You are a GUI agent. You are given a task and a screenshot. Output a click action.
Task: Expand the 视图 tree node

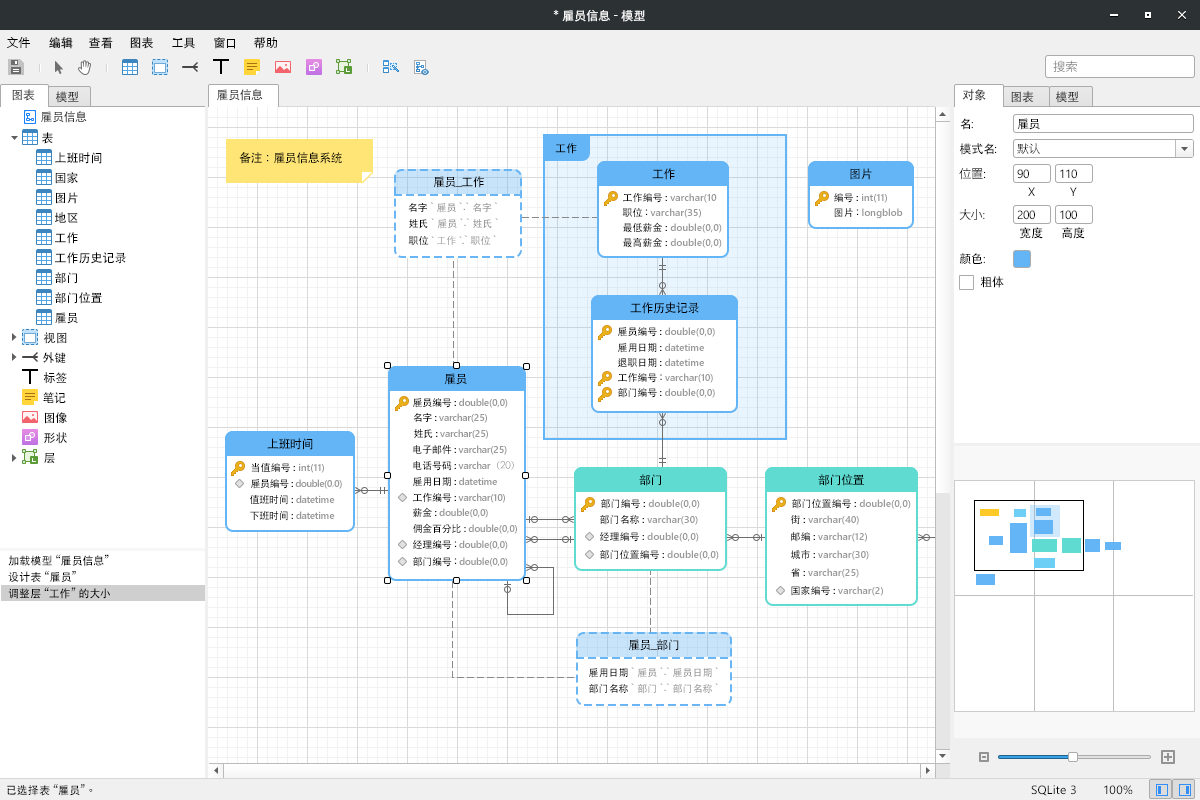tap(14, 338)
